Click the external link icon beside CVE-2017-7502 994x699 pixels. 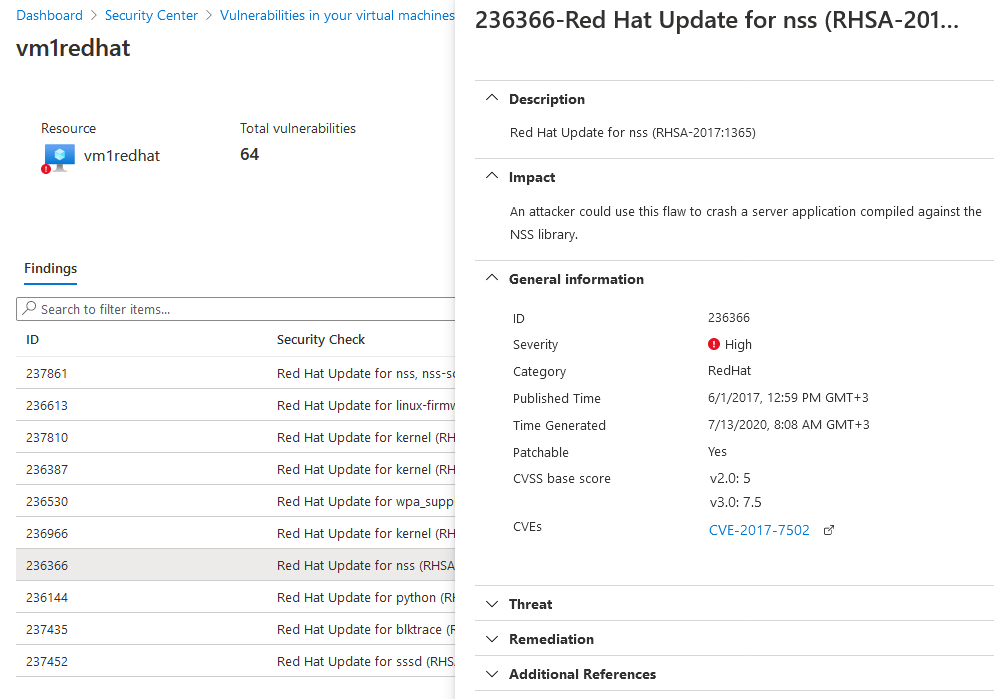pyautogui.click(x=829, y=530)
